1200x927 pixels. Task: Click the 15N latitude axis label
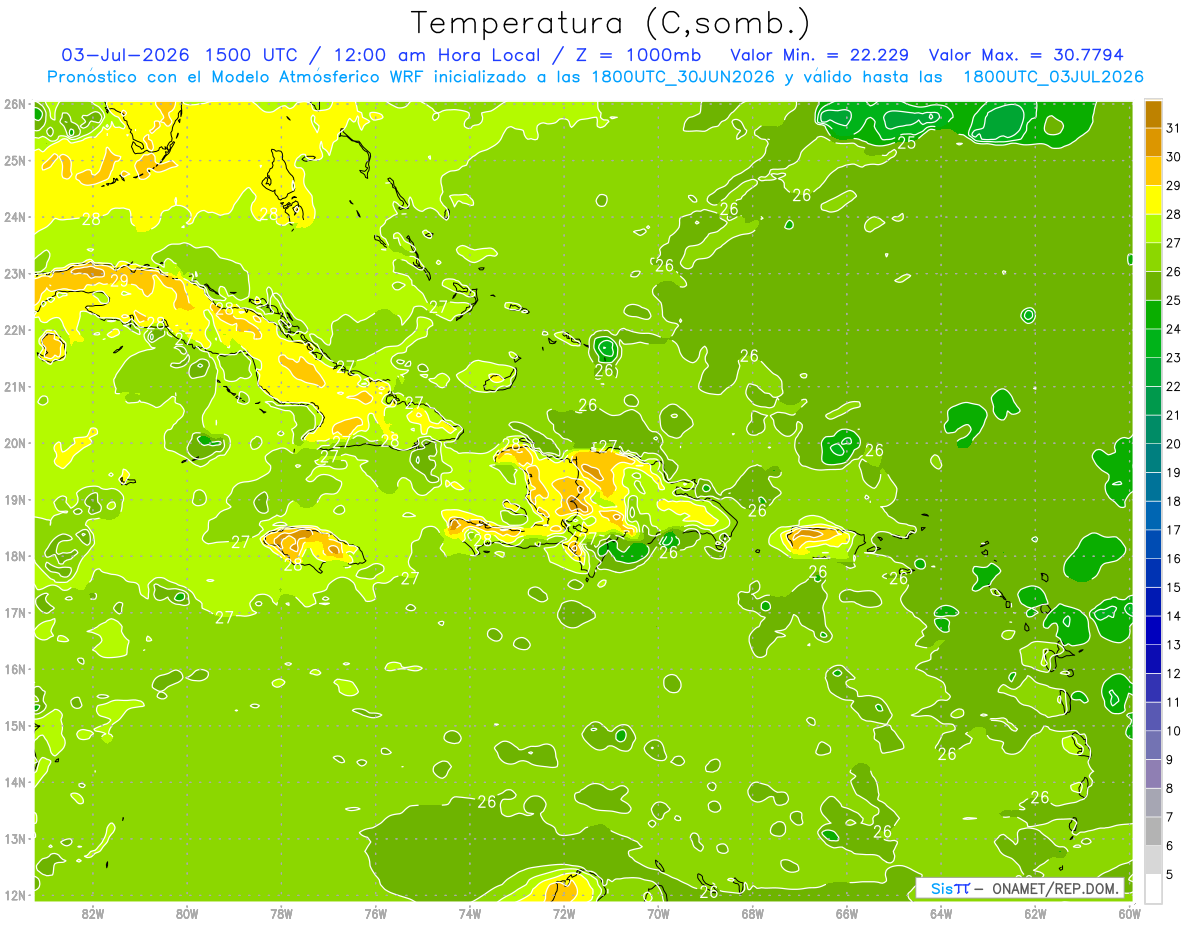(x=15, y=725)
